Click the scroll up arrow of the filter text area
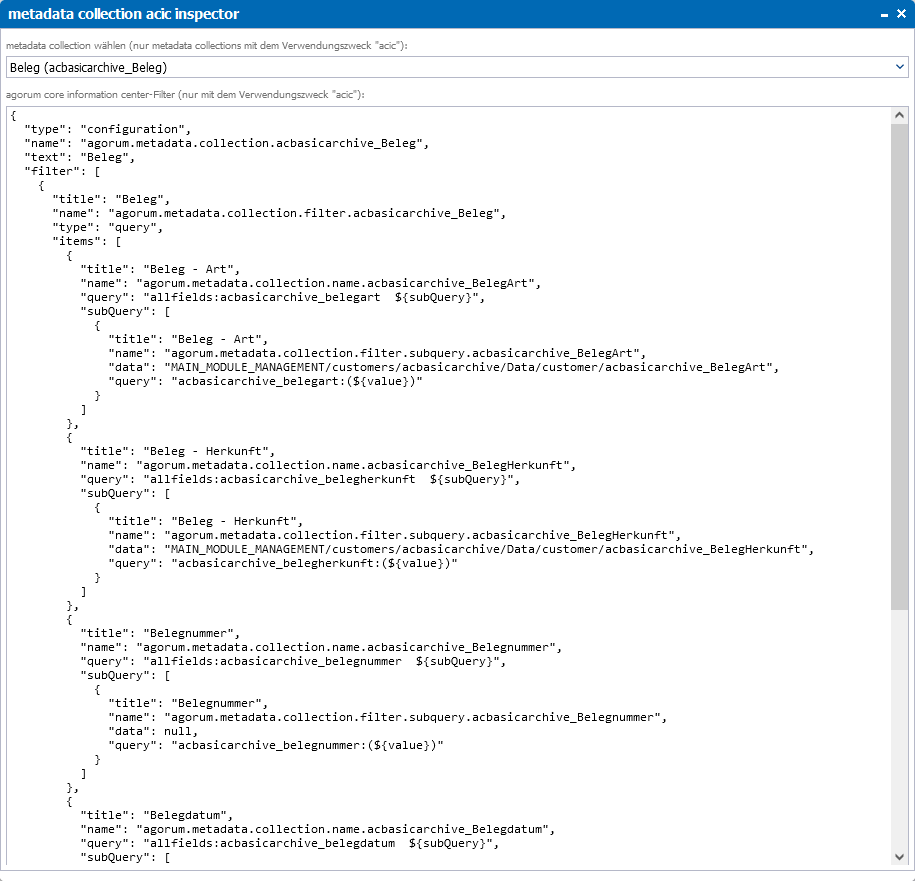The height and width of the screenshot is (881, 915). tap(899, 115)
